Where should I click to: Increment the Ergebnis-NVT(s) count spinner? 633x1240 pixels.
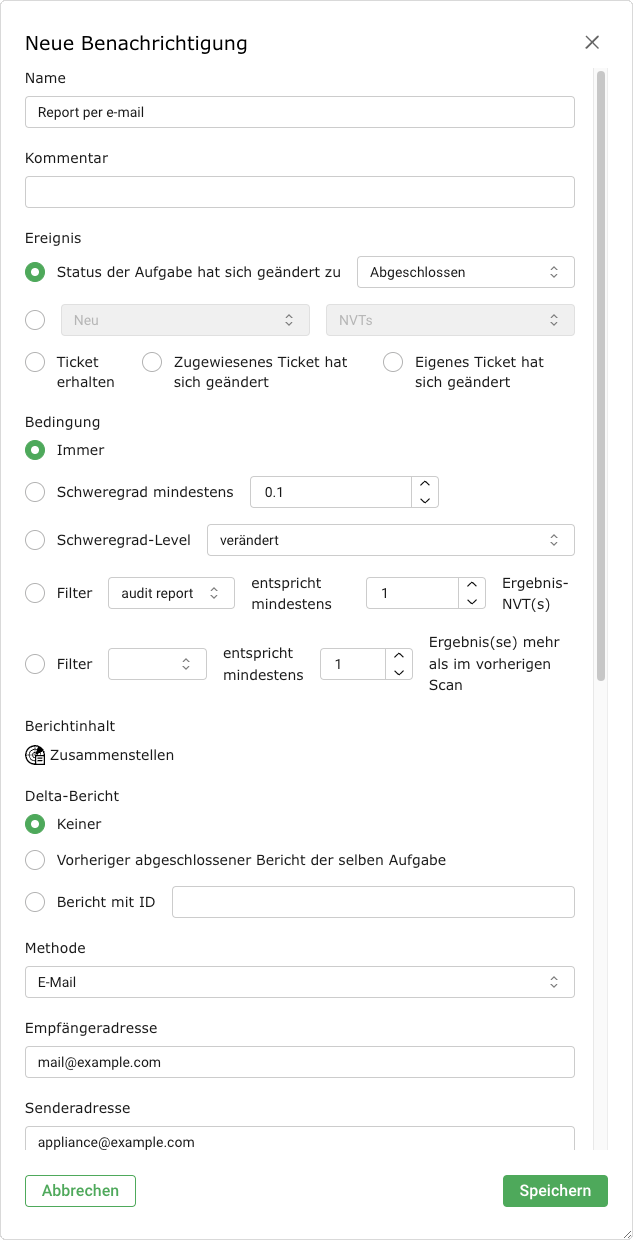472,585
